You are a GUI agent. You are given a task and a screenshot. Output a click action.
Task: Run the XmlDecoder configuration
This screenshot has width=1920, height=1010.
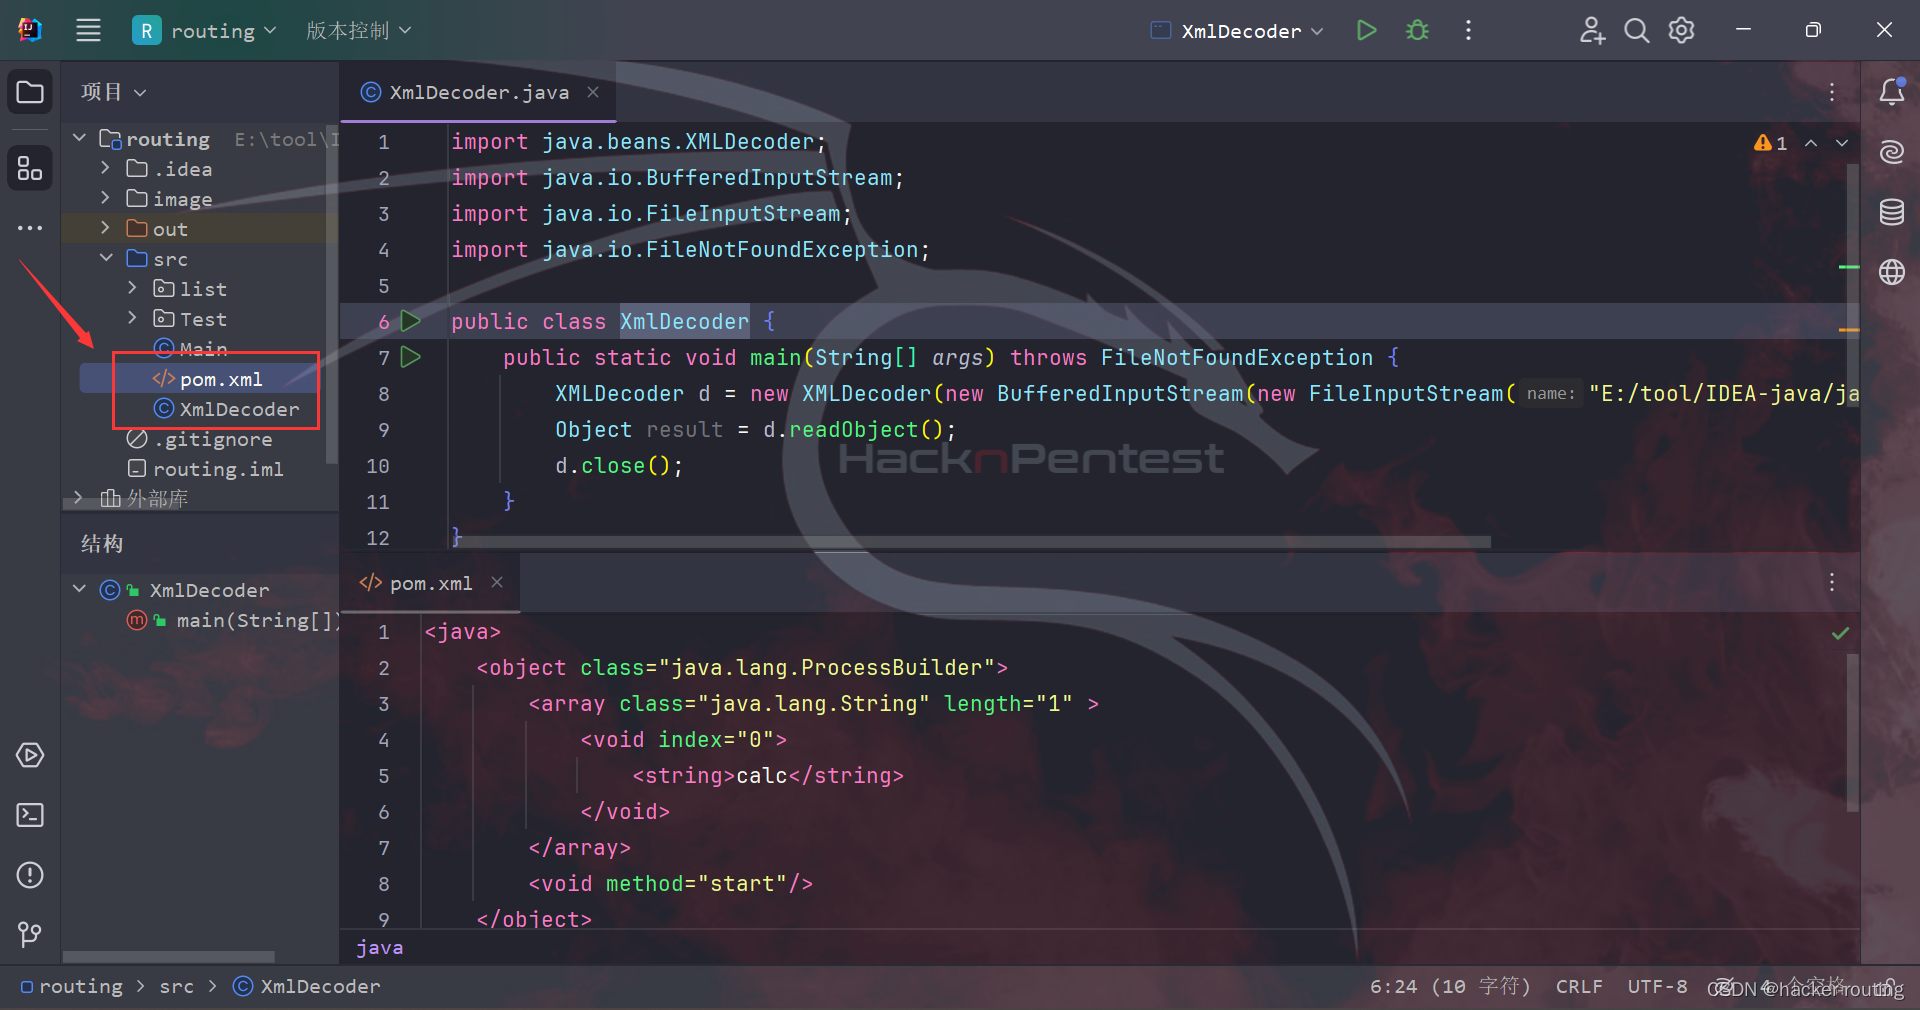point(1366,30)
